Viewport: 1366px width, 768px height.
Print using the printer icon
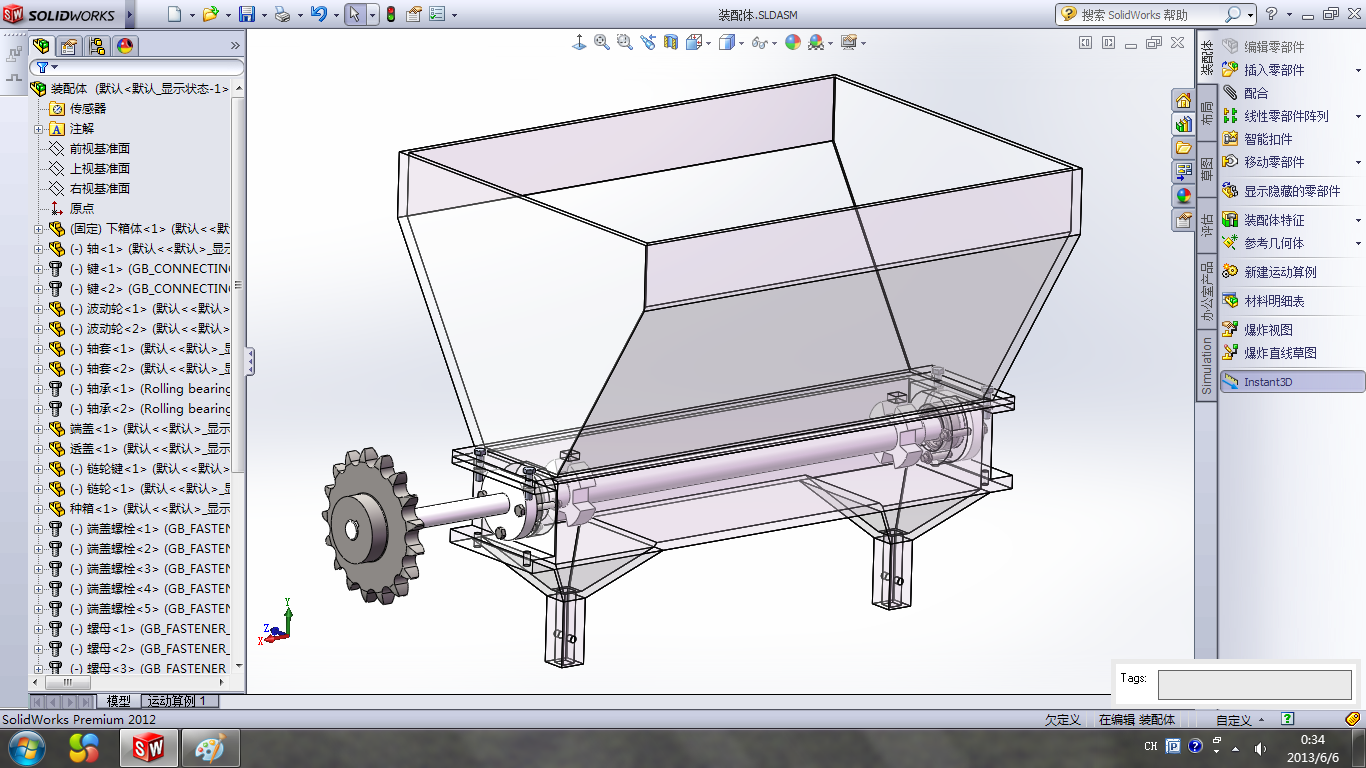282,14
